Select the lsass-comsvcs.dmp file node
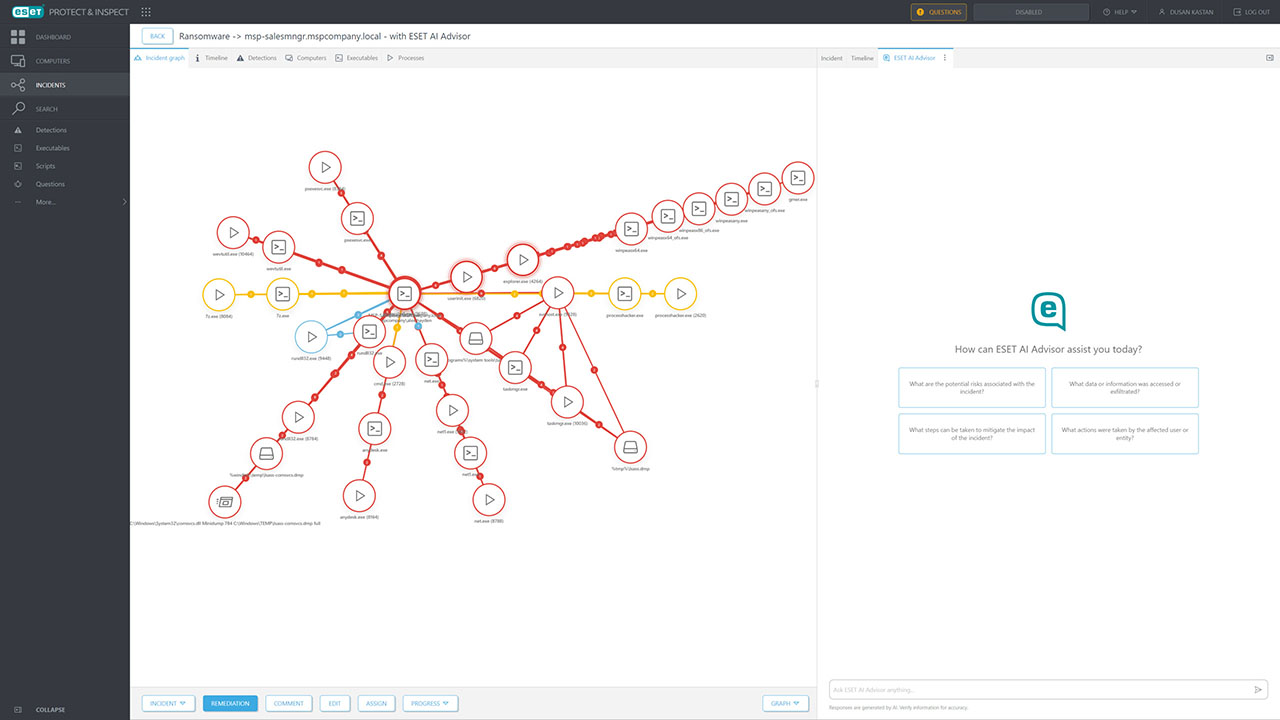Viewport: 1280px width, 720px height. (265, 455)
